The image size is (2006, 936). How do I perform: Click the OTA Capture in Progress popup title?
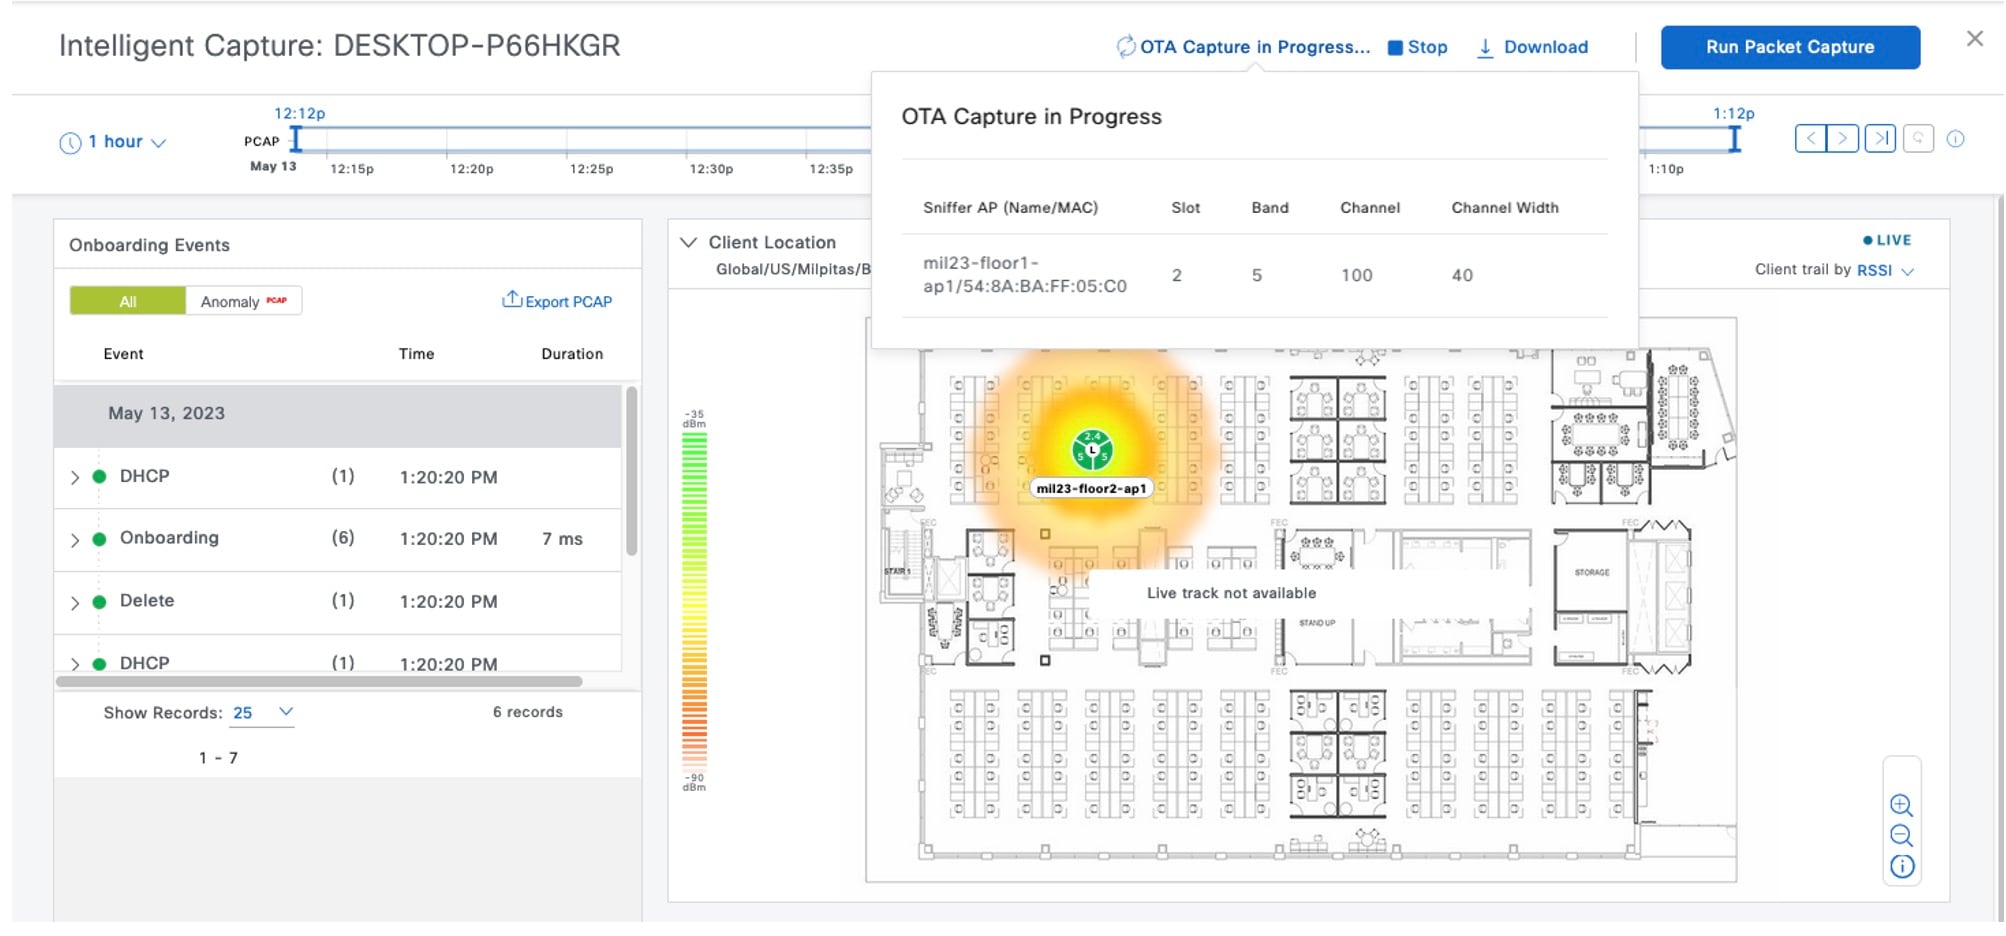1031,117
